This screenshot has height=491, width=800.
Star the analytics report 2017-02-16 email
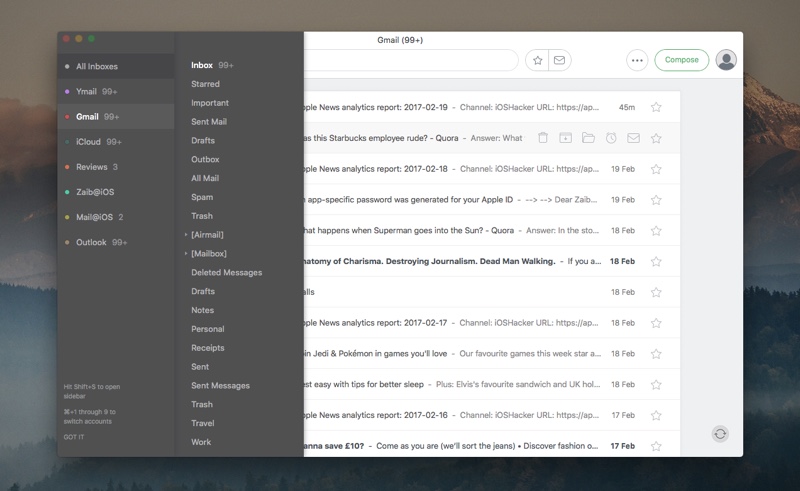click(656, 415)
